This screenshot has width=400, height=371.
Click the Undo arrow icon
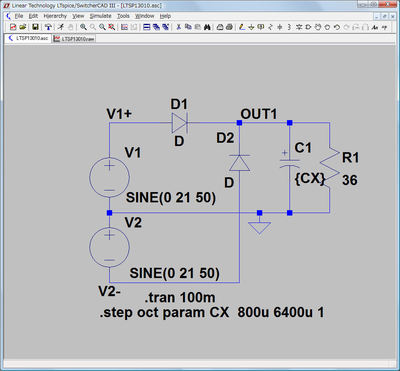pyautogui.click(x=336, y=27)
